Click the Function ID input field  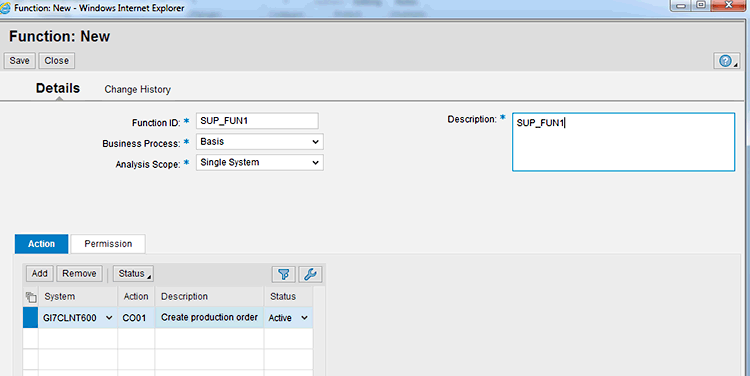coord(257,121)
